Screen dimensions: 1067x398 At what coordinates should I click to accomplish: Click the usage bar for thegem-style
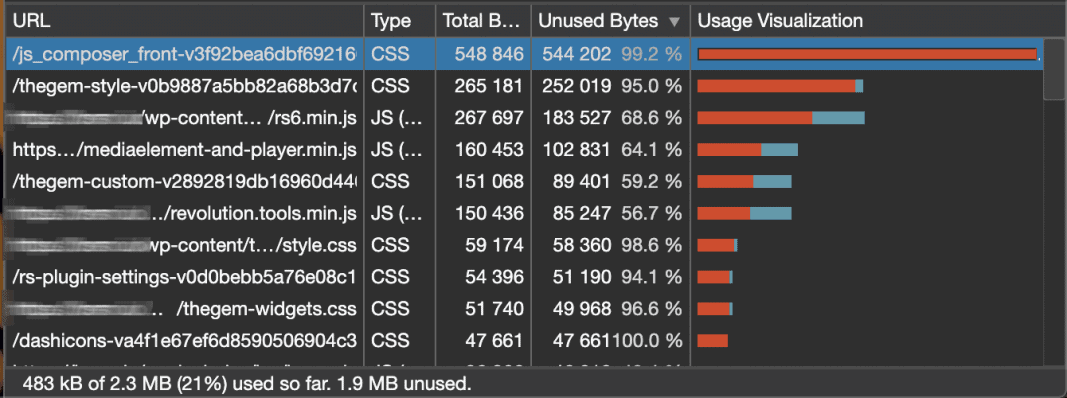tap(780, 86)
